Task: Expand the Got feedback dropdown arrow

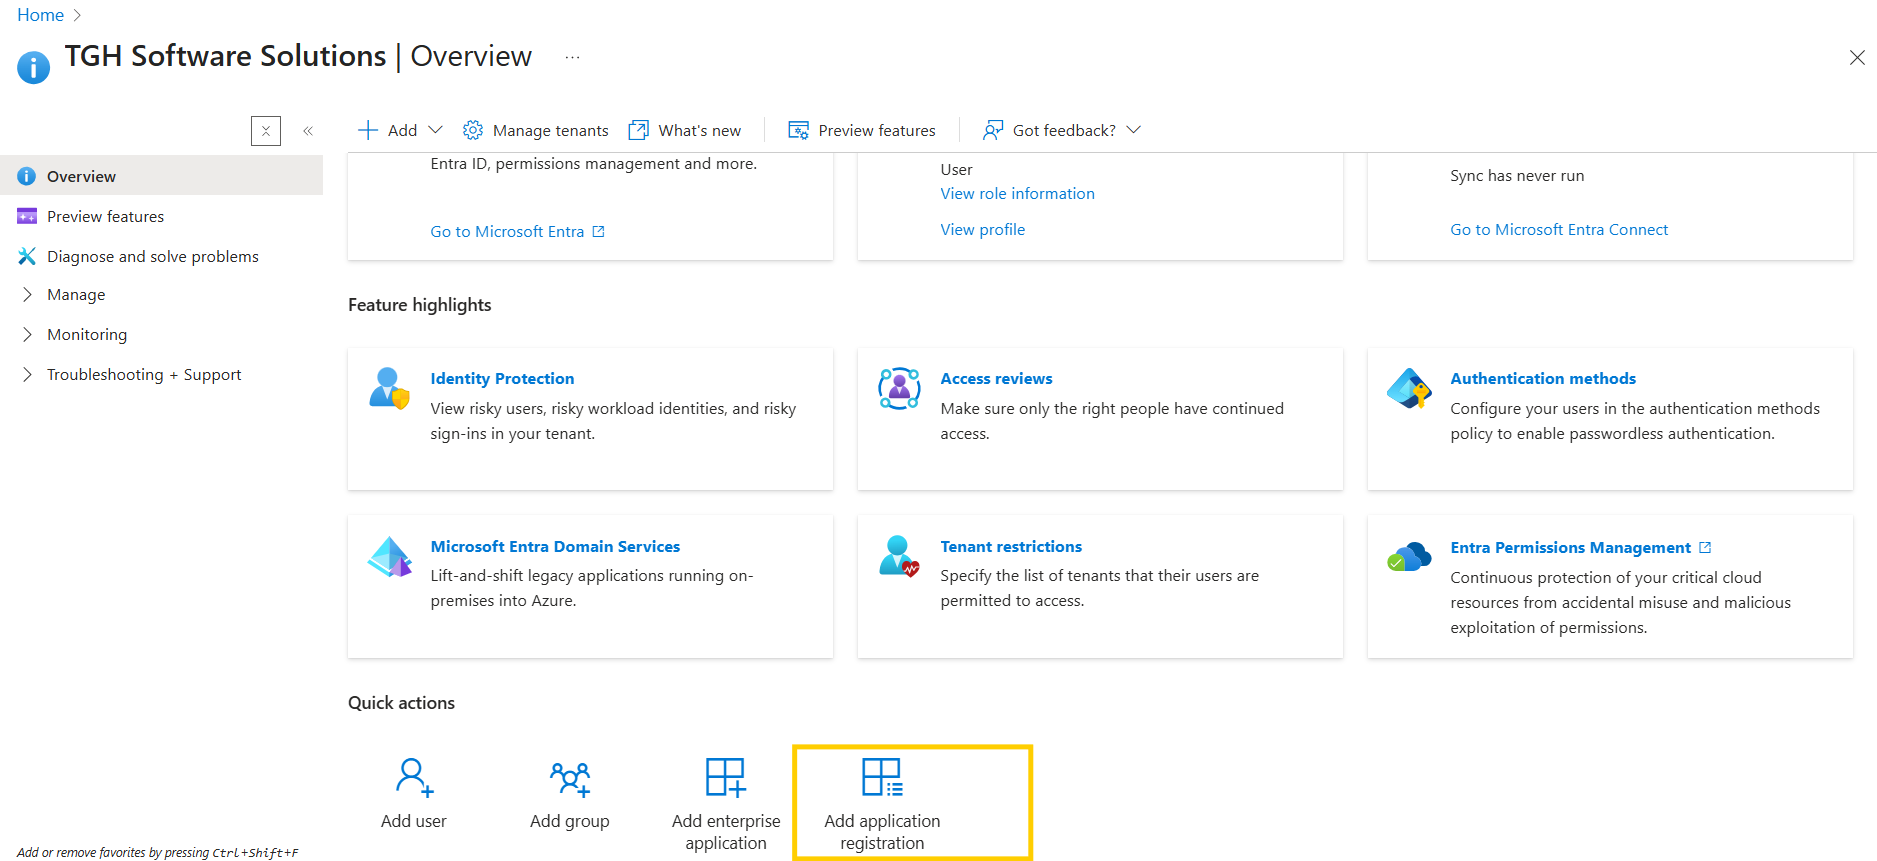Action: point(1133,130)
